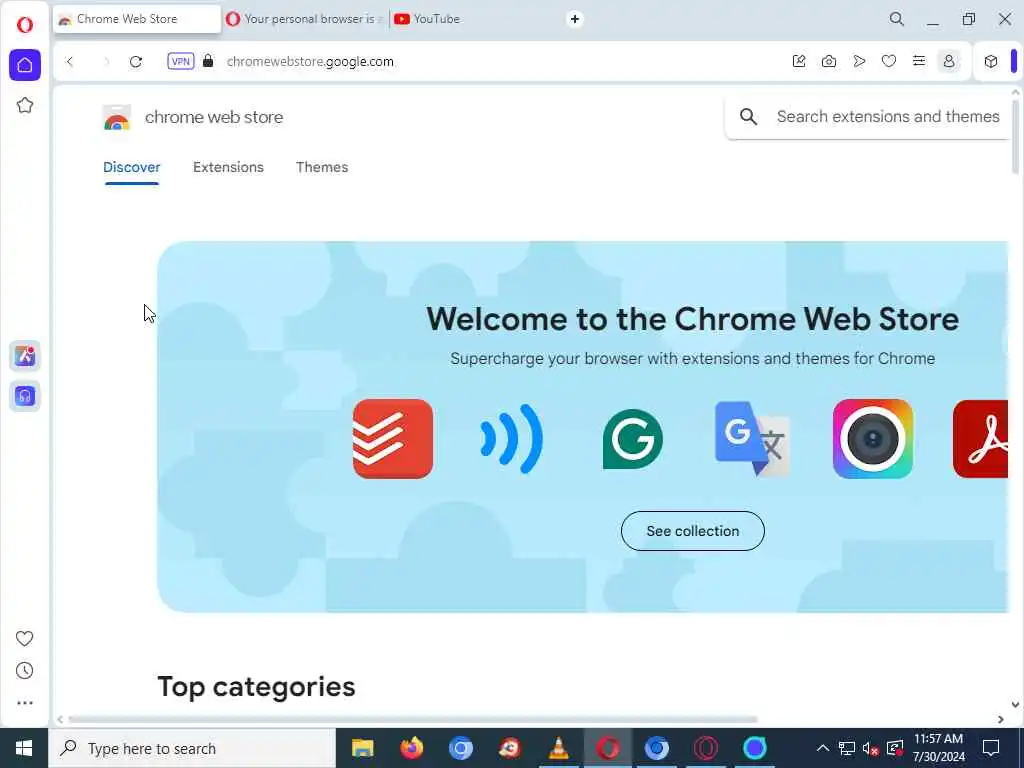Screen dimensions: 1024x768
Task: Open the Speed Dial home sidebar icon
Action: click(25, 65)
